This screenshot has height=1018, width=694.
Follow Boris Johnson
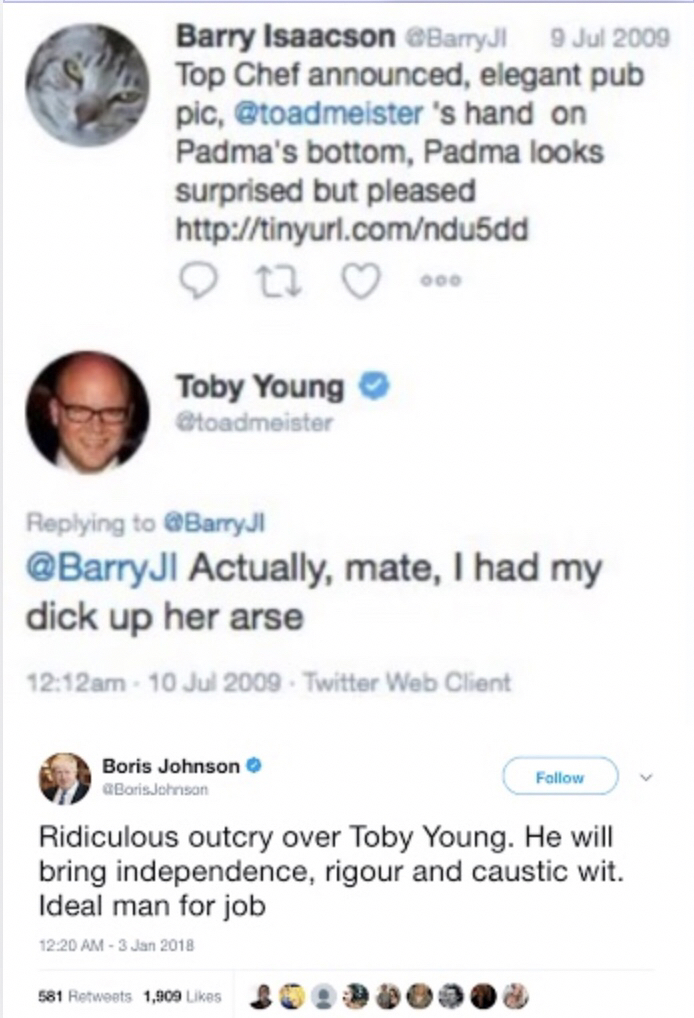(x=560, y=776)
